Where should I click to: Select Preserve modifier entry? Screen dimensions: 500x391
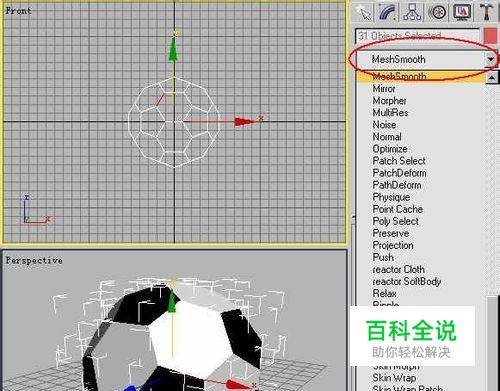coord(391,233)
